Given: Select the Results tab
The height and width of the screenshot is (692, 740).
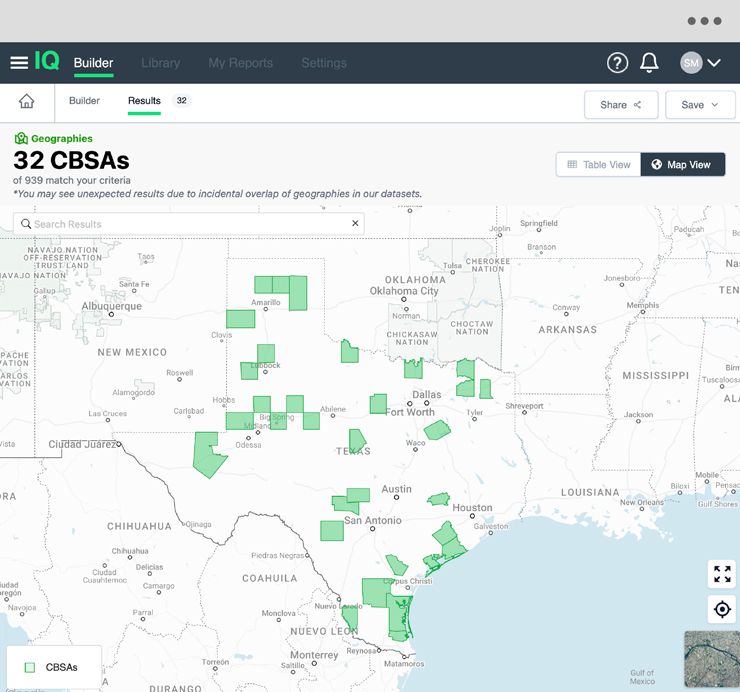Looking at the screenshot, I should click(x=144, y=101).
